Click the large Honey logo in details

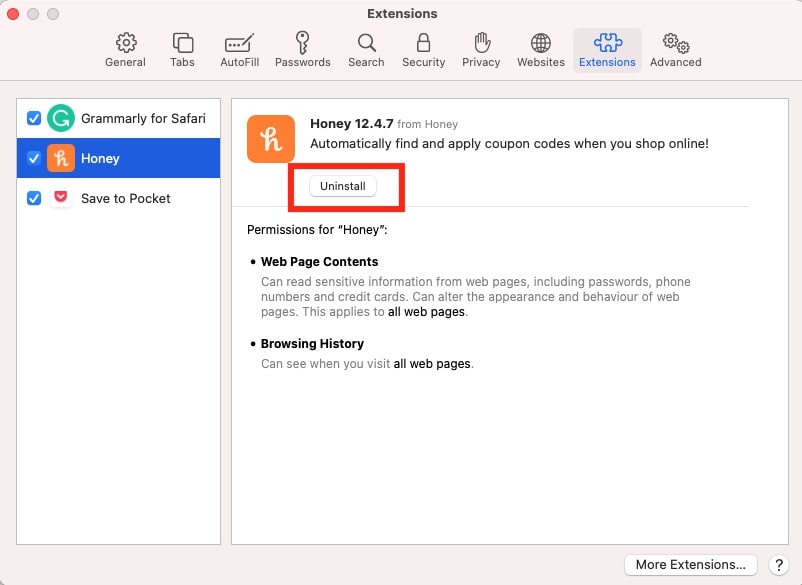271,139
